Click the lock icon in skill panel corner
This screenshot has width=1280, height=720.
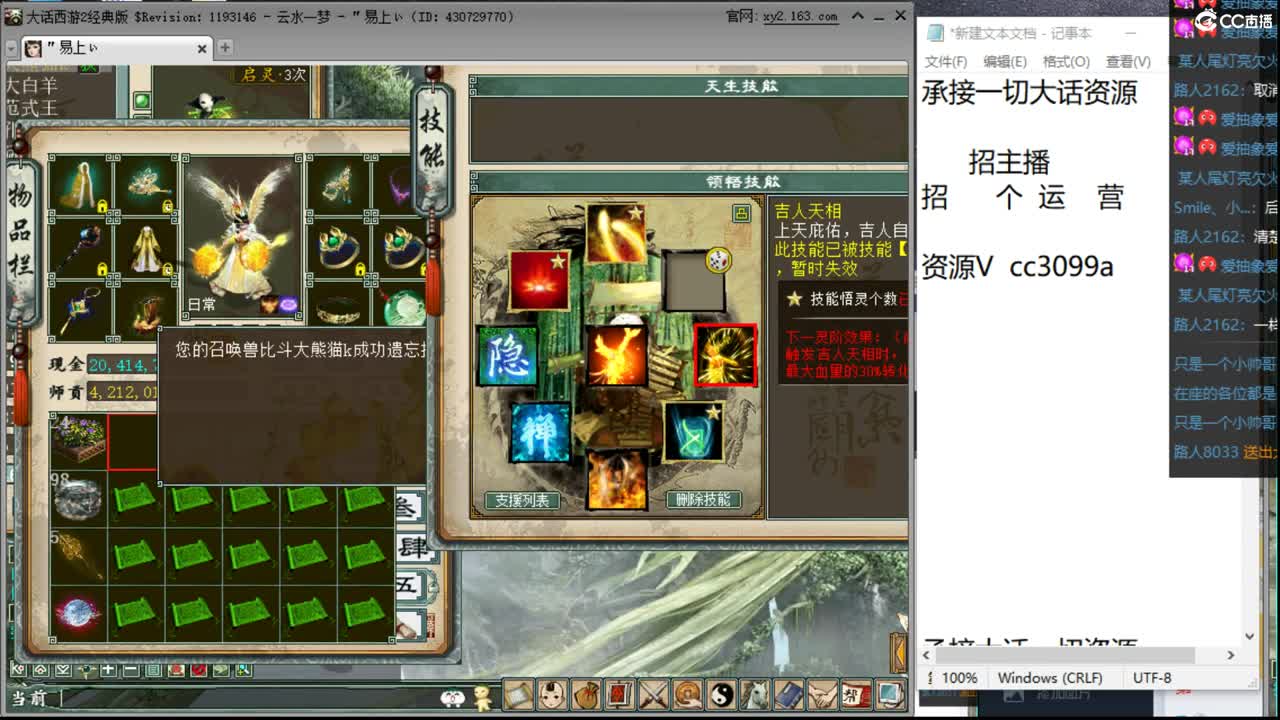[741, 213]
